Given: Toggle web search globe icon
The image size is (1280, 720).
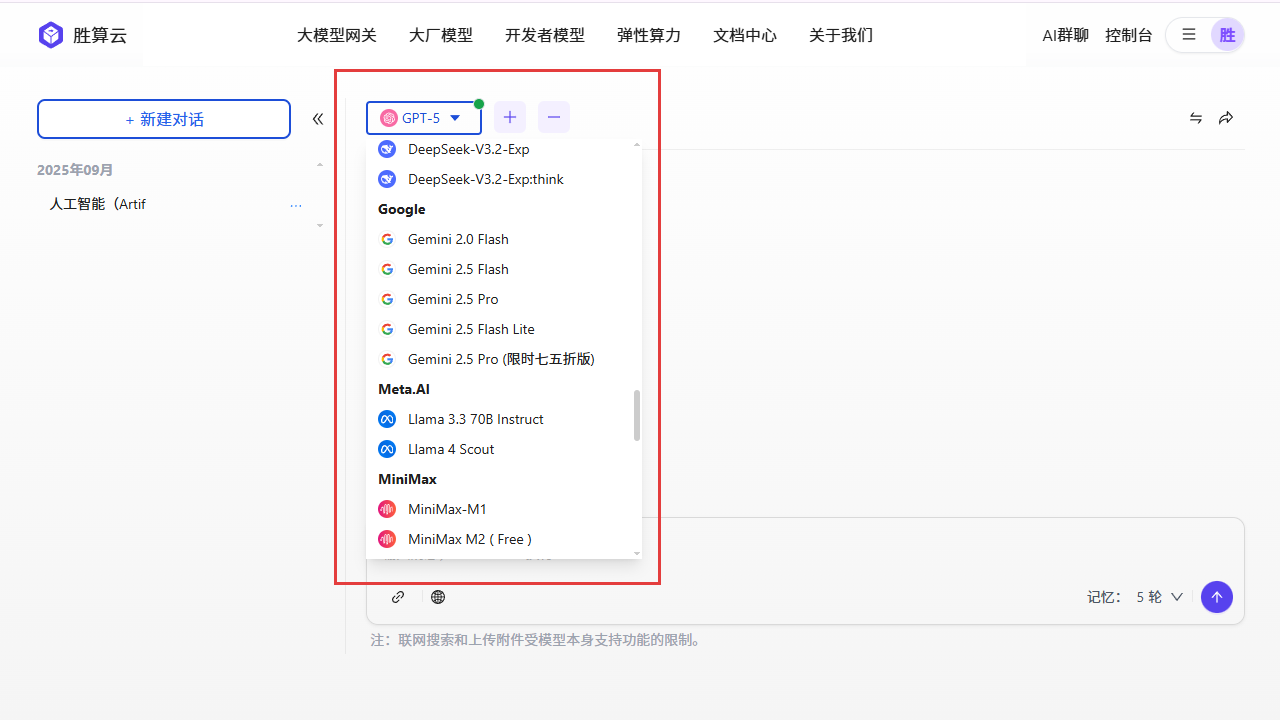Looking at the screenshot, I should [x=438, y=597].
